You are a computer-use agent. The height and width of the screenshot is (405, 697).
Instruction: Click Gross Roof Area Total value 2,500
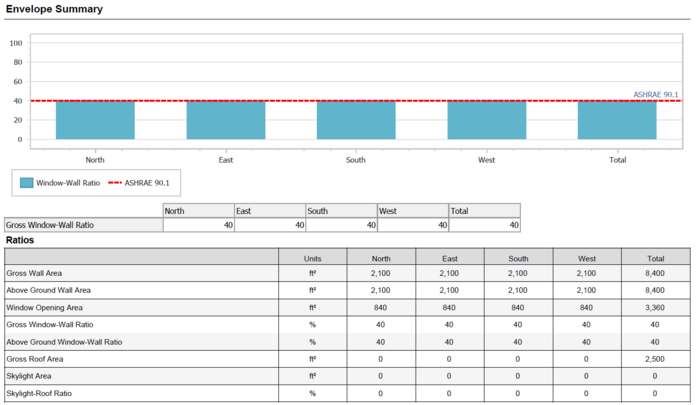(x=655, y=359)
